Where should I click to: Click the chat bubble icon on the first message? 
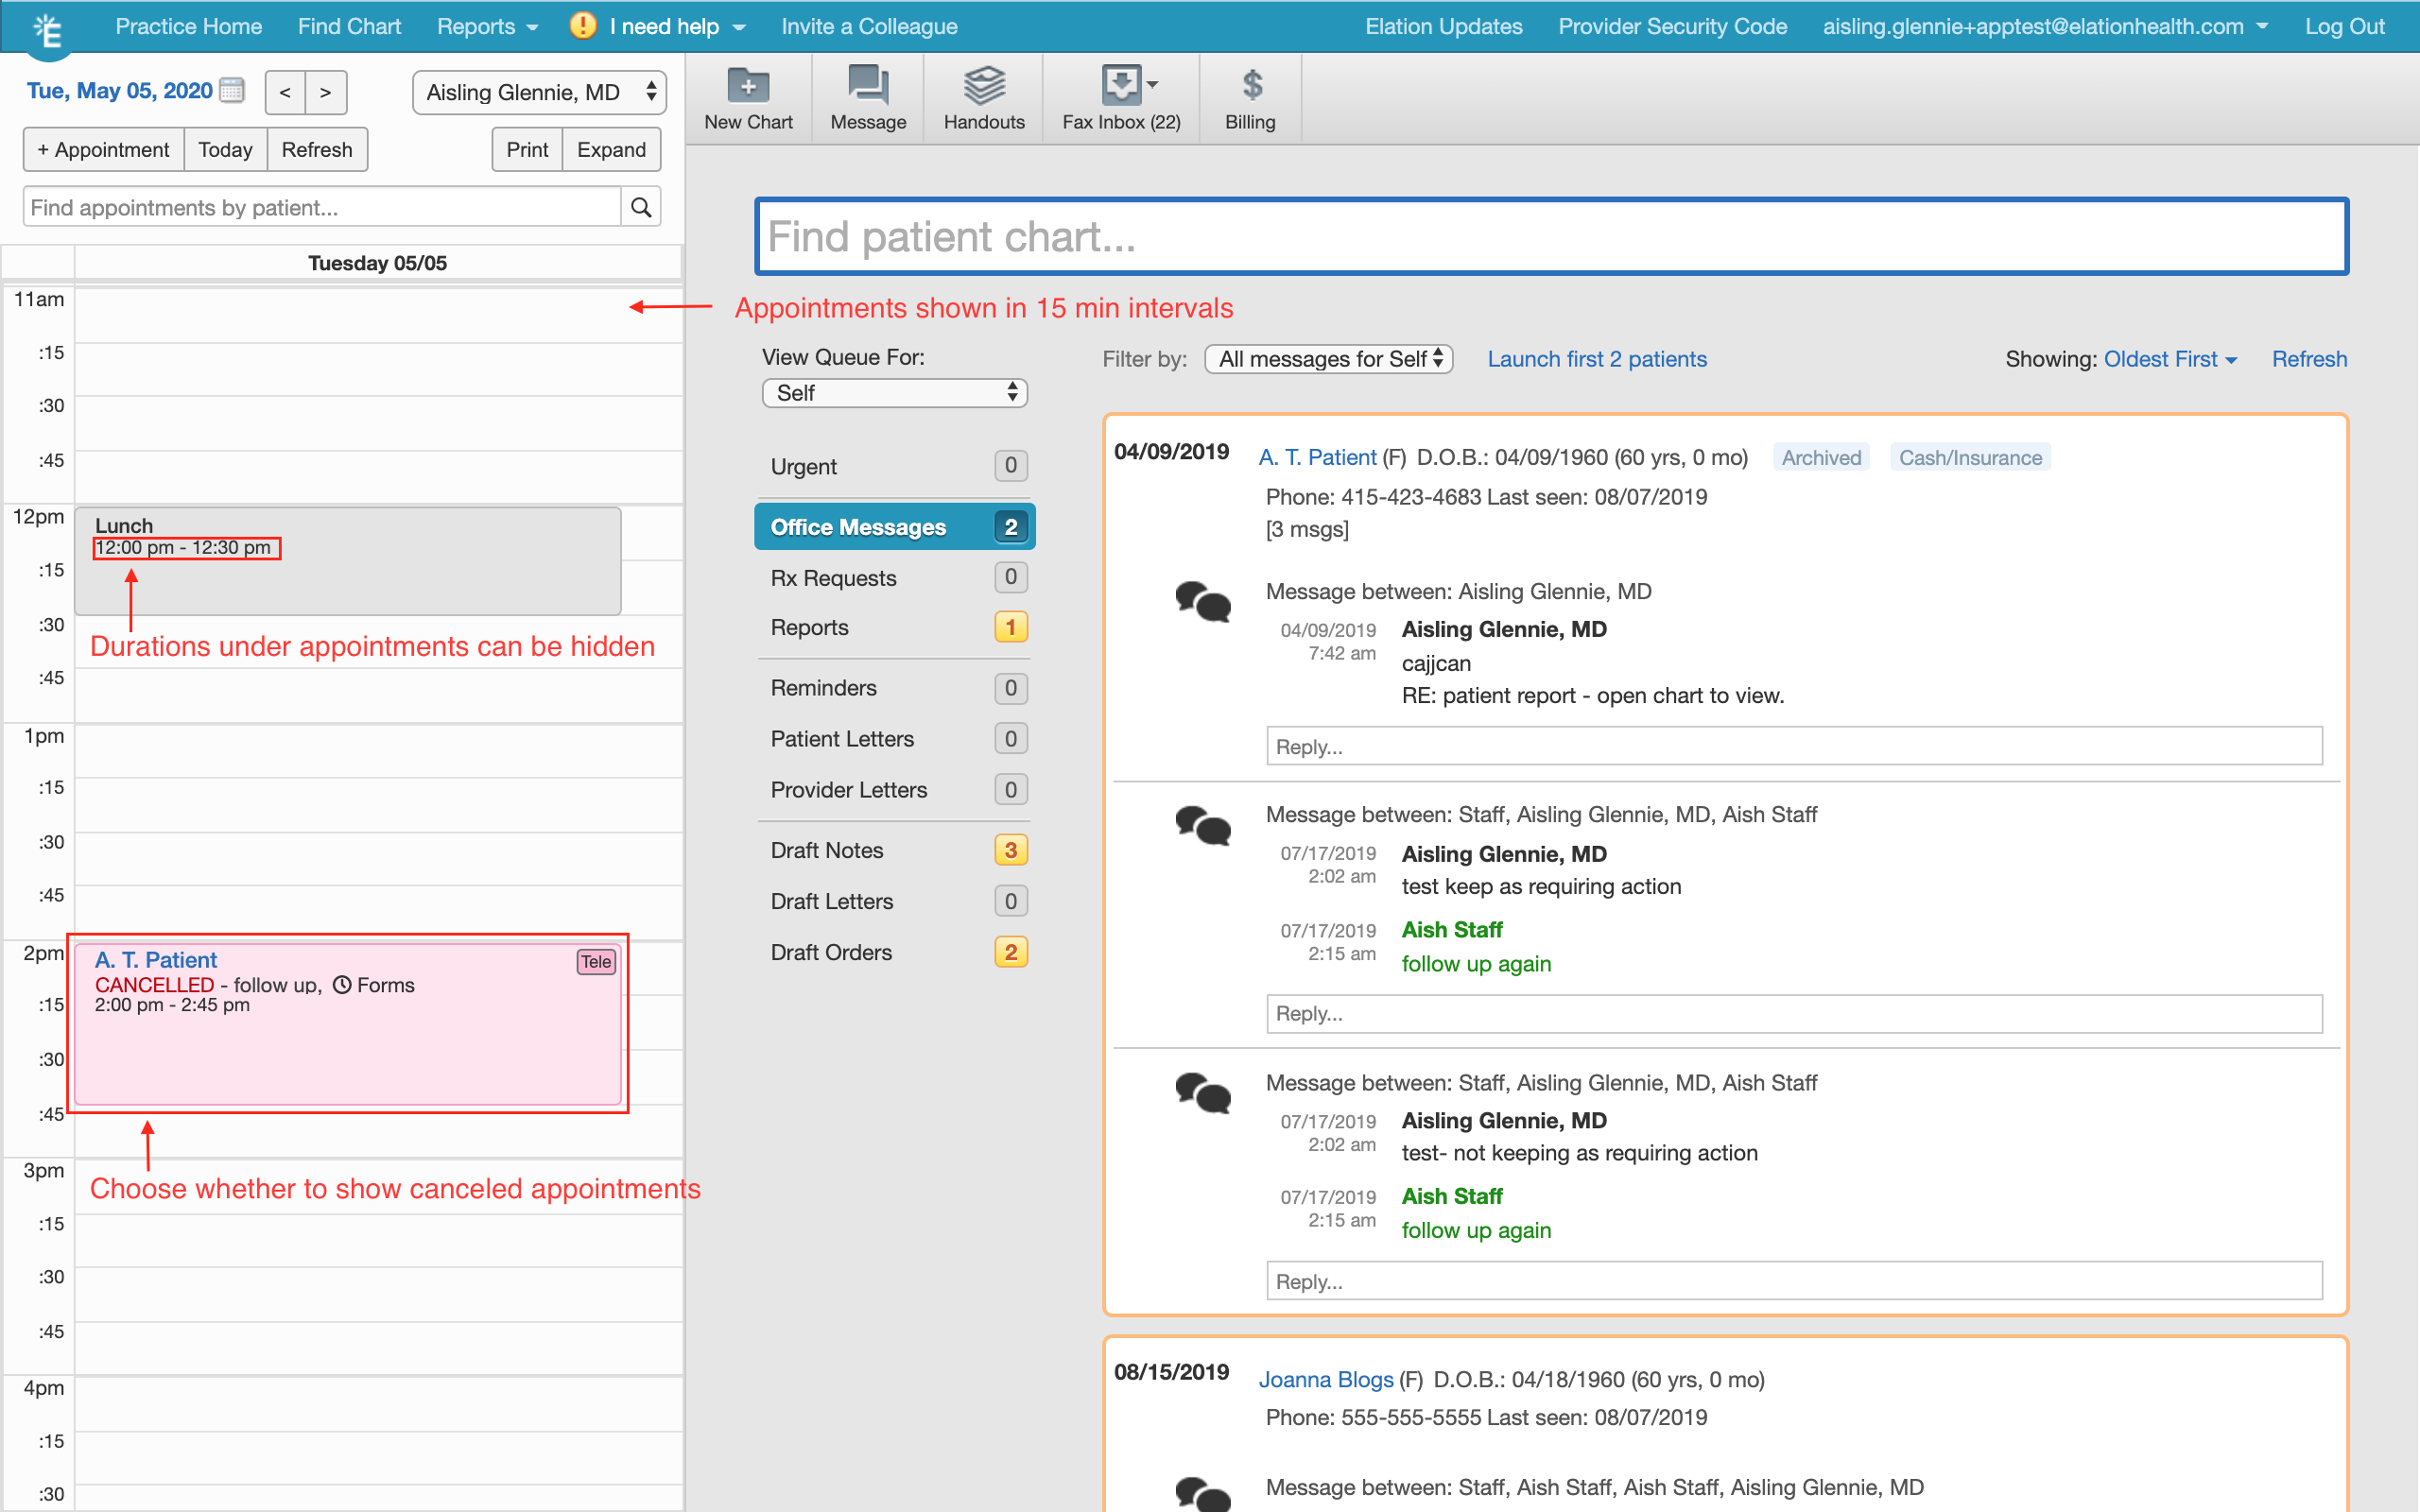click(x=1203, y=603)
